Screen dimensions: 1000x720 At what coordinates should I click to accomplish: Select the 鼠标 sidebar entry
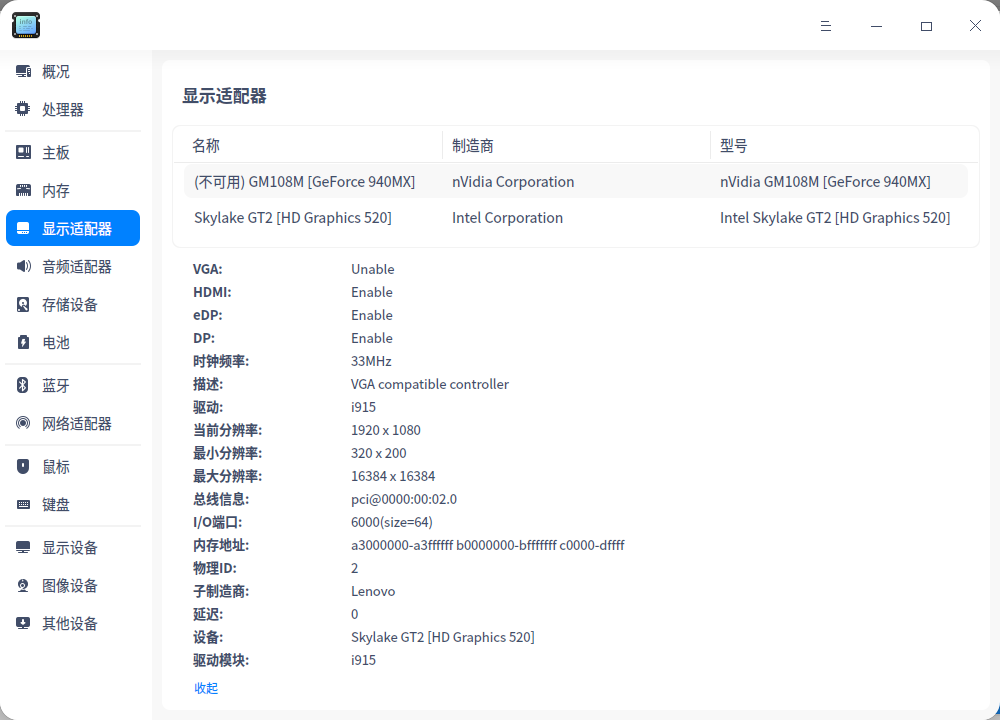coord(73,466)
